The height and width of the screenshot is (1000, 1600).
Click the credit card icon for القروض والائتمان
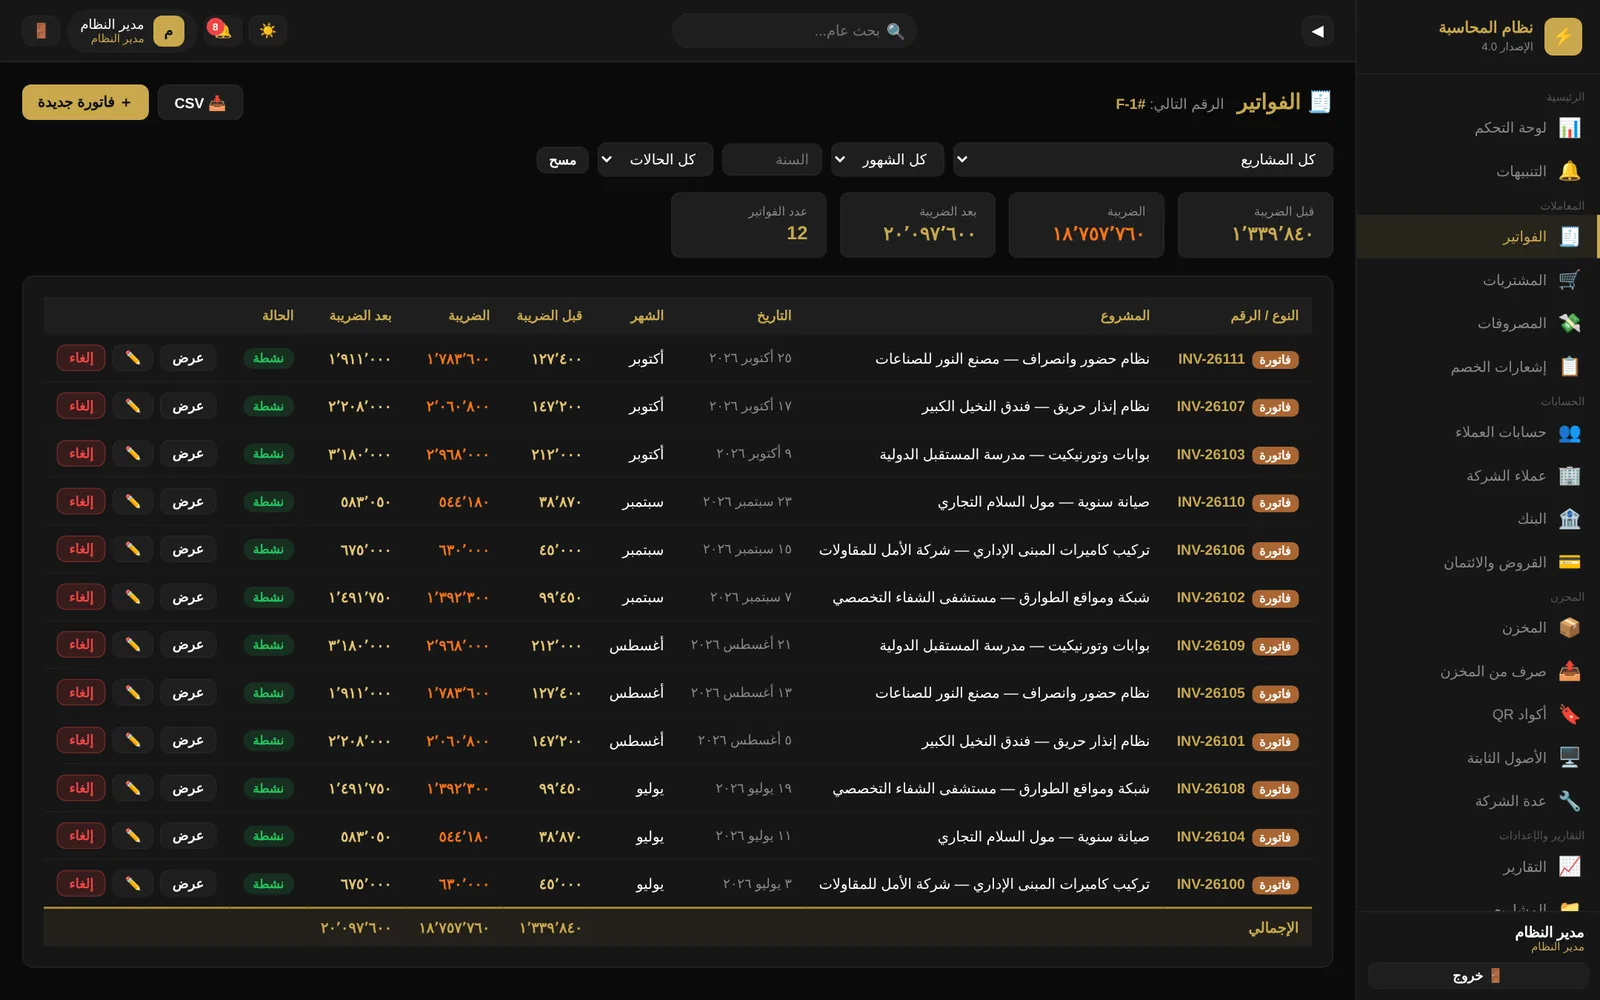[x=1570, y=562]
